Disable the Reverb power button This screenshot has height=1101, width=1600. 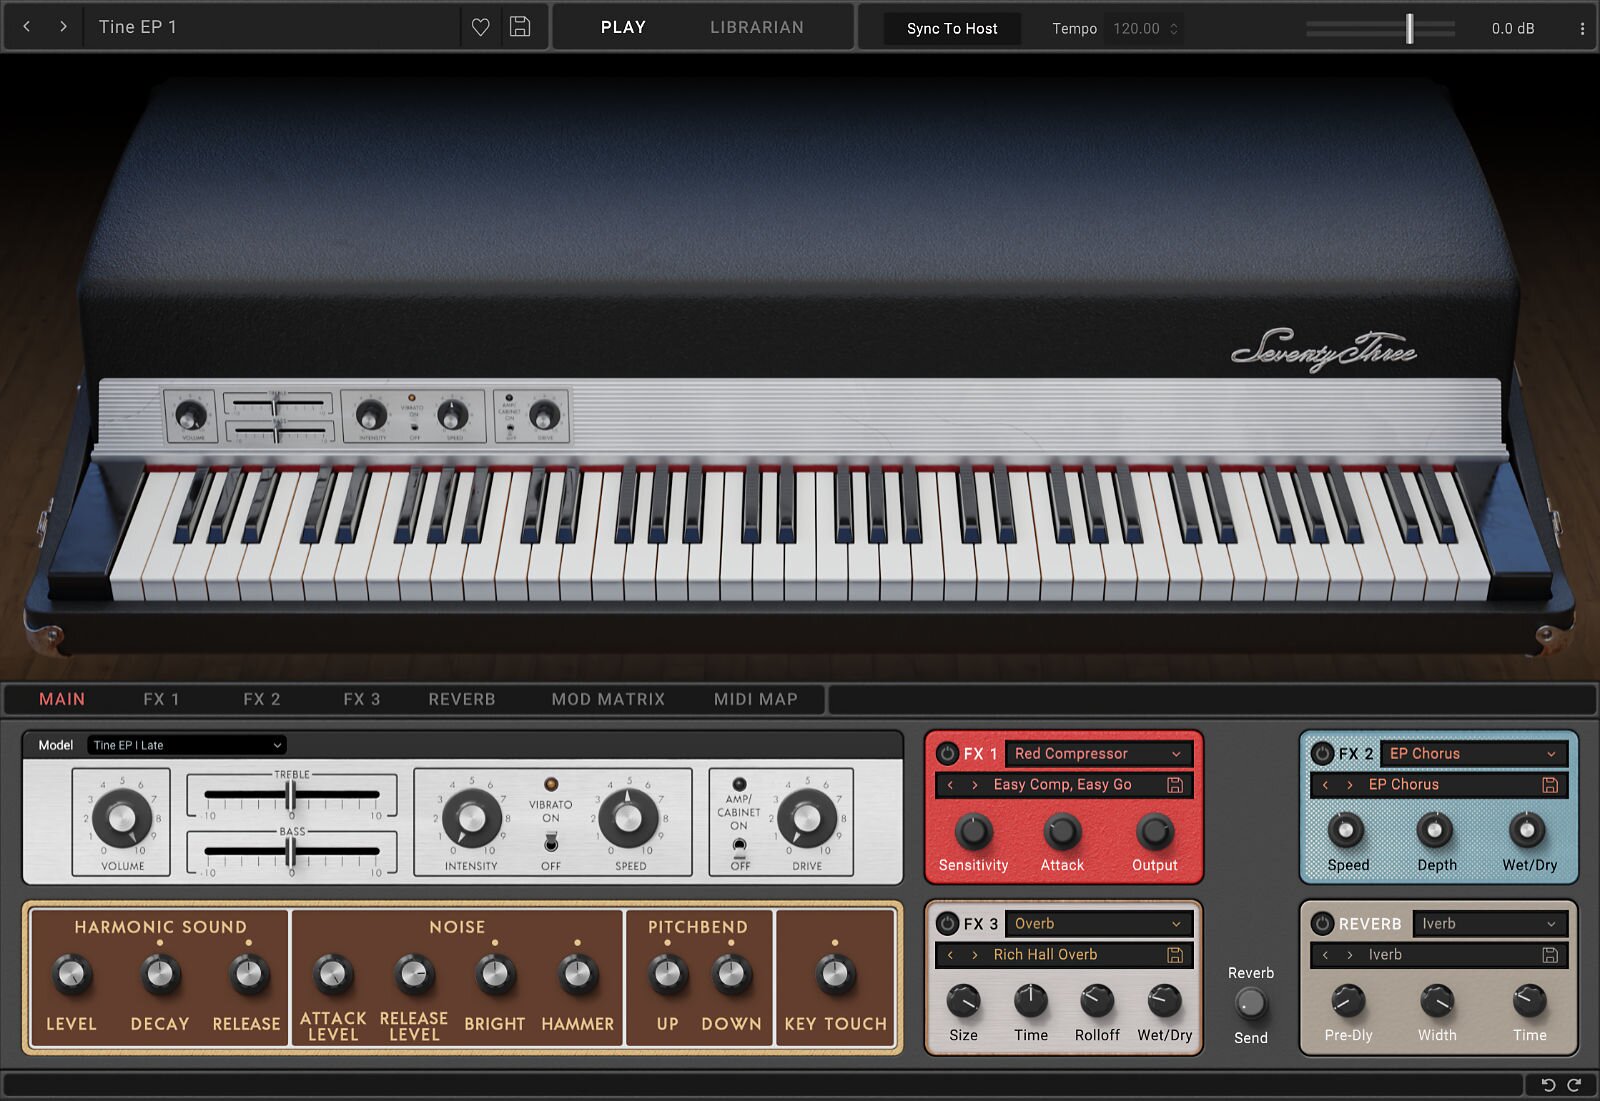pos(1322,923)
